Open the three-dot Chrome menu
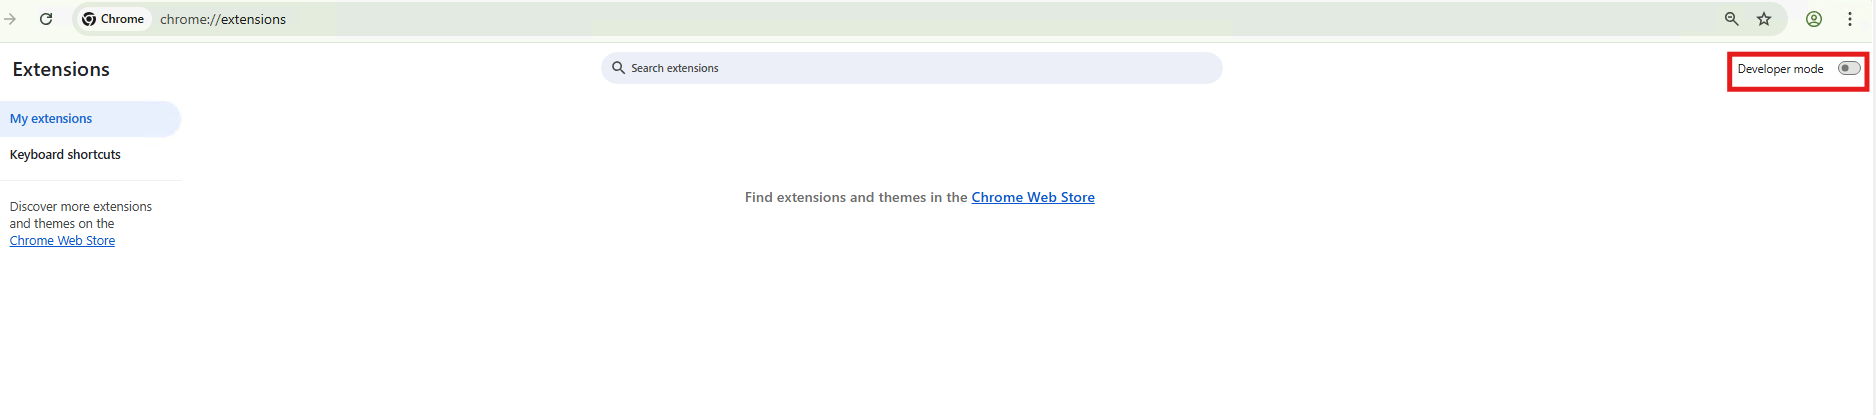1876x415 pixels. 1850,19
